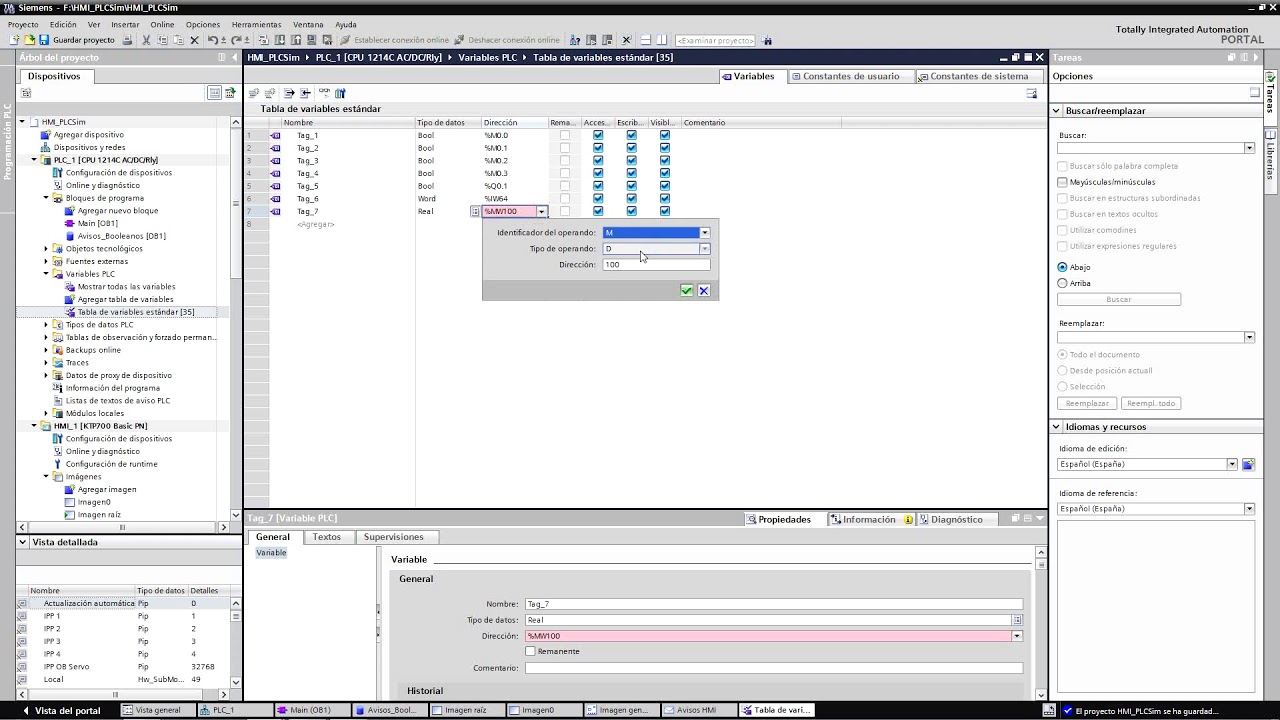Viewport: 1280px width, 720px height.
Task: Click the Dirección field in address popup
Action: point(656,265)
